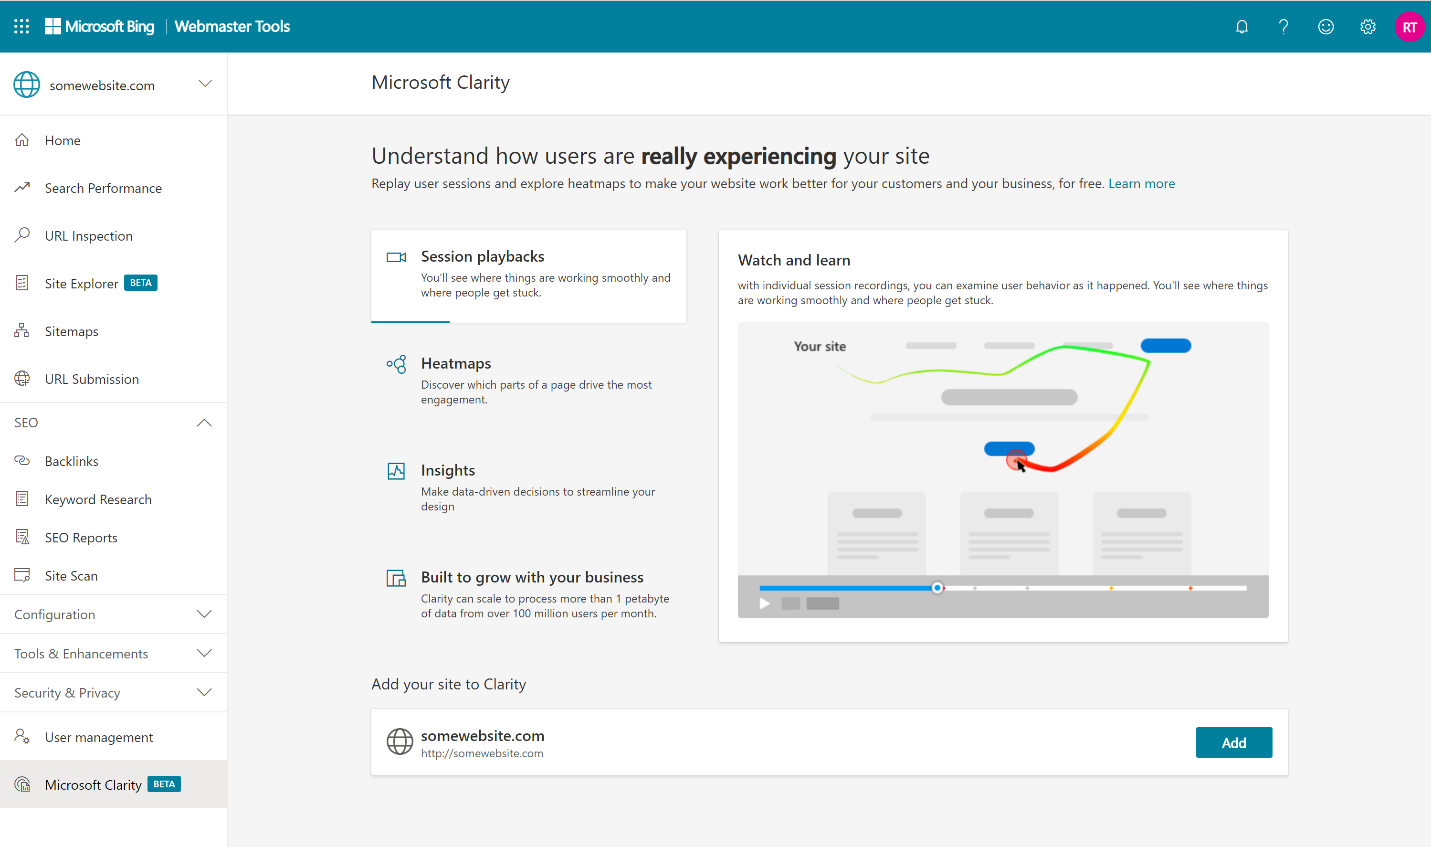Viewport: 1431px width, 847px height.
Task: Click the Add button for somewebsite.com
Action: 1234,742
